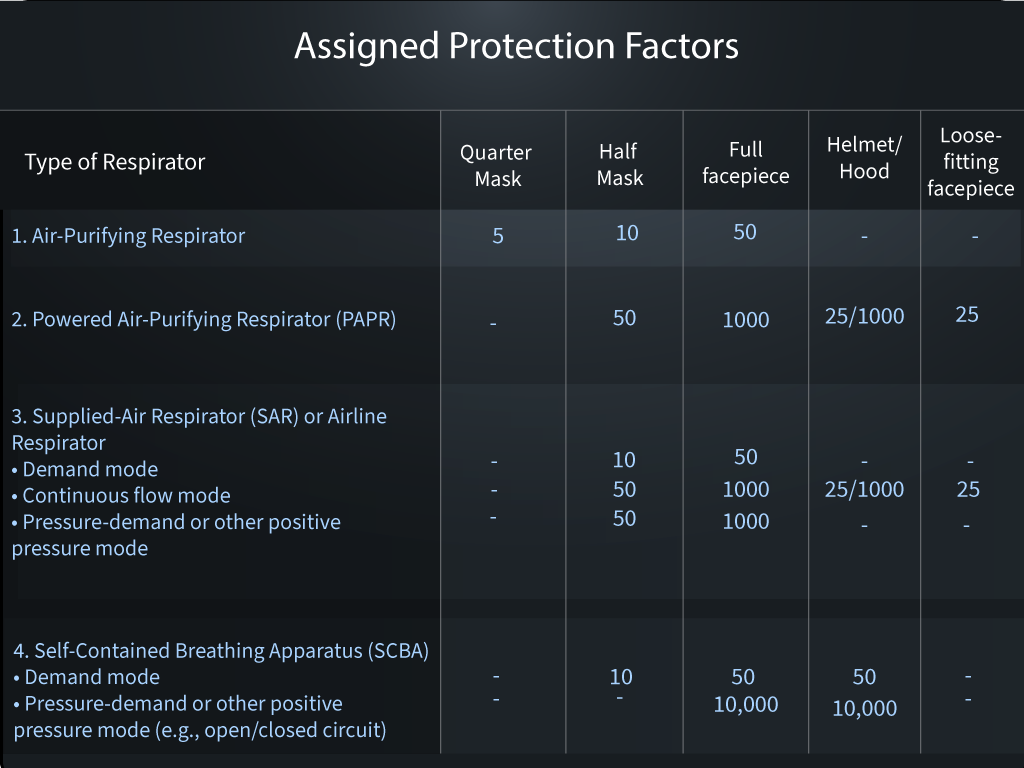
Task: Select the "Half Mask" column header
Action: [620, 165]
